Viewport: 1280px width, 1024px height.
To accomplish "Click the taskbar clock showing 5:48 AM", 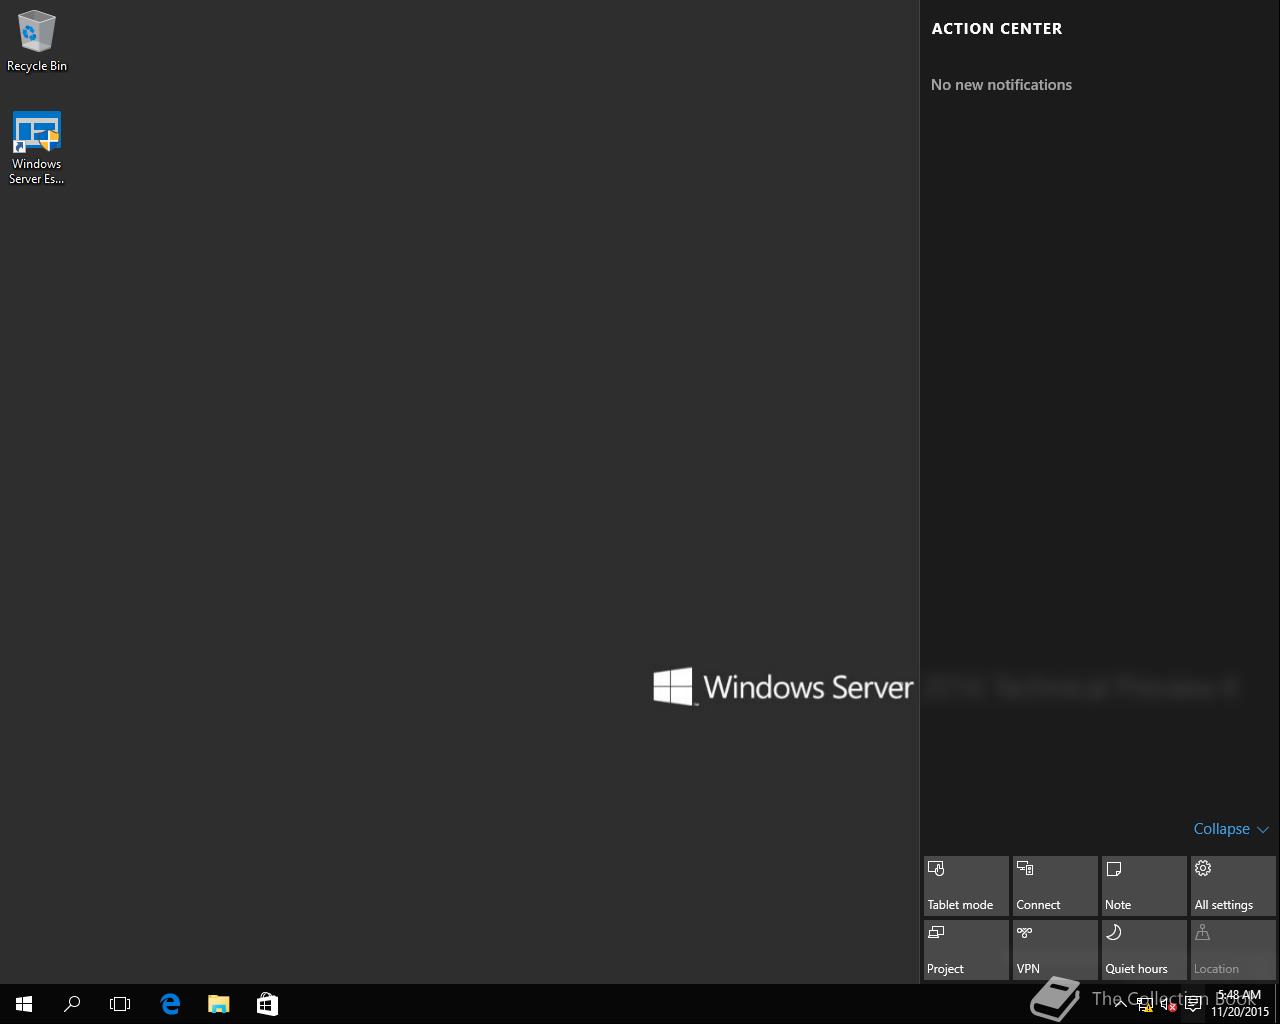I will [1240, 1004].
